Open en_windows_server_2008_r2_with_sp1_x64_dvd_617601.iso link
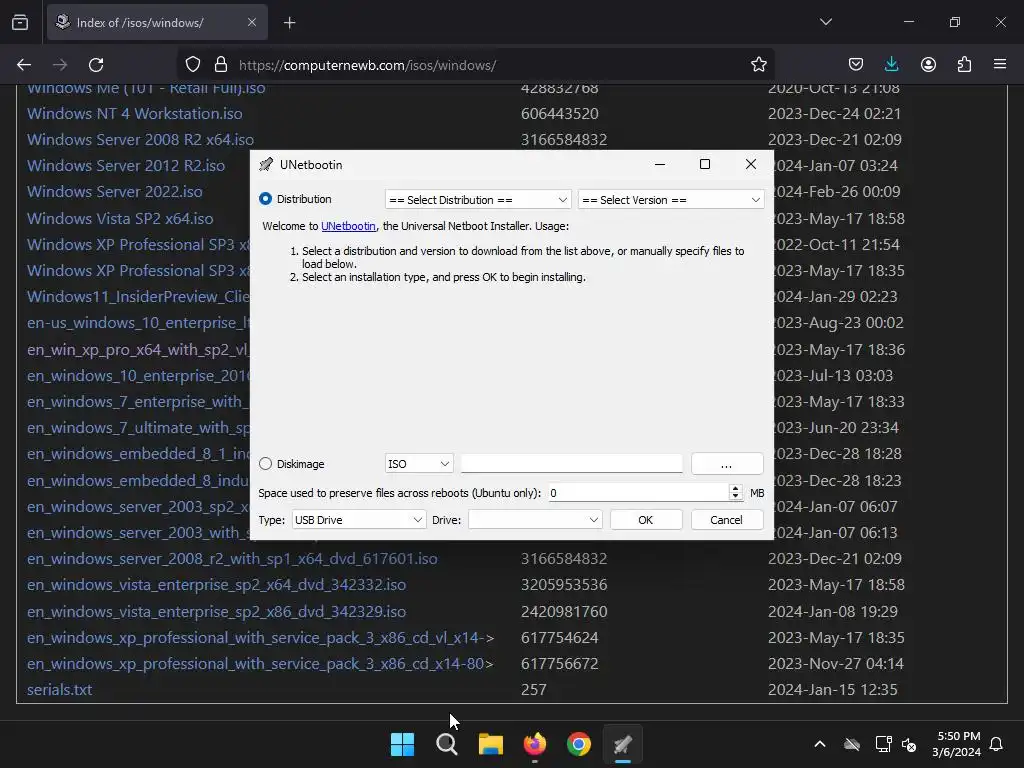Viewport: 1024px width, 768px height. [232, 559]
